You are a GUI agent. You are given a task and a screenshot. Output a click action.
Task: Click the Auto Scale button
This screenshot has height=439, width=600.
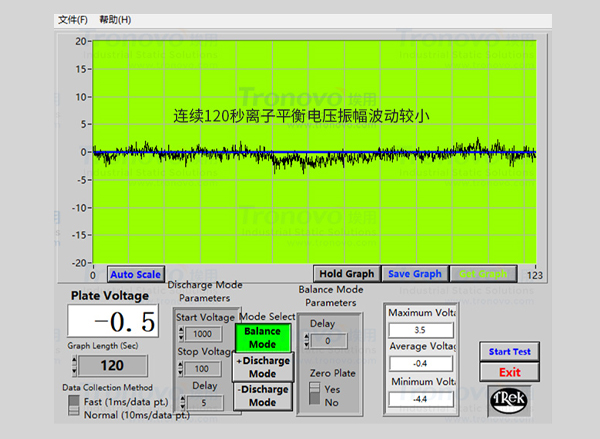136,274
